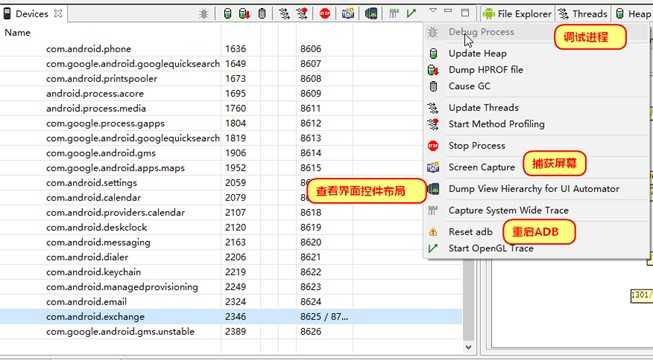Choose Dump View Hierarchy for UI Automator

pyautogui.click(x=533, y=189)
